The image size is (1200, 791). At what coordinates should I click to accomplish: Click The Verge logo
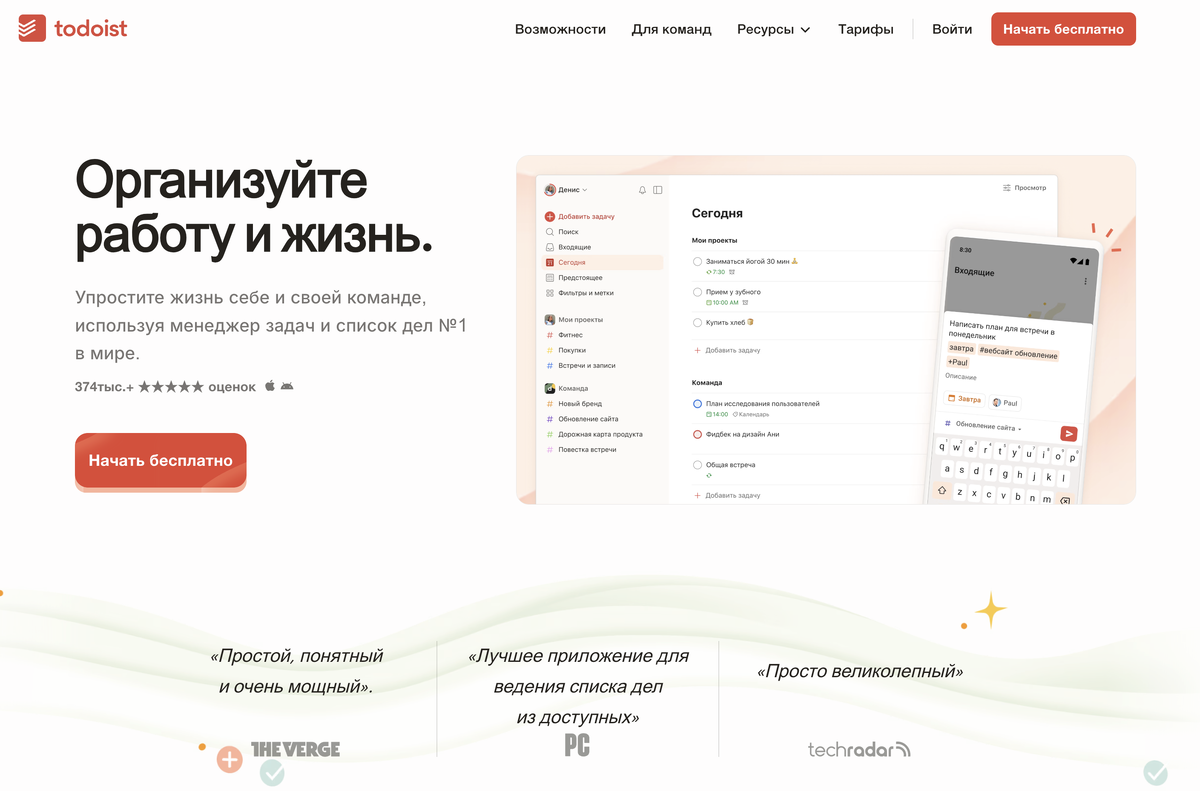(x=295, y=749)
